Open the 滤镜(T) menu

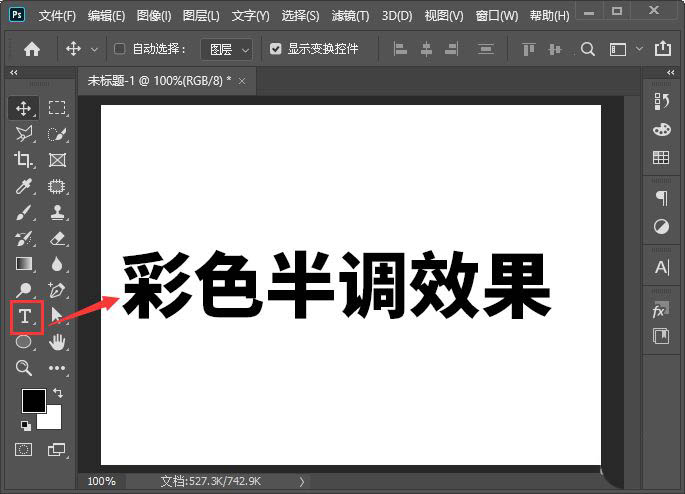point(350,16)
